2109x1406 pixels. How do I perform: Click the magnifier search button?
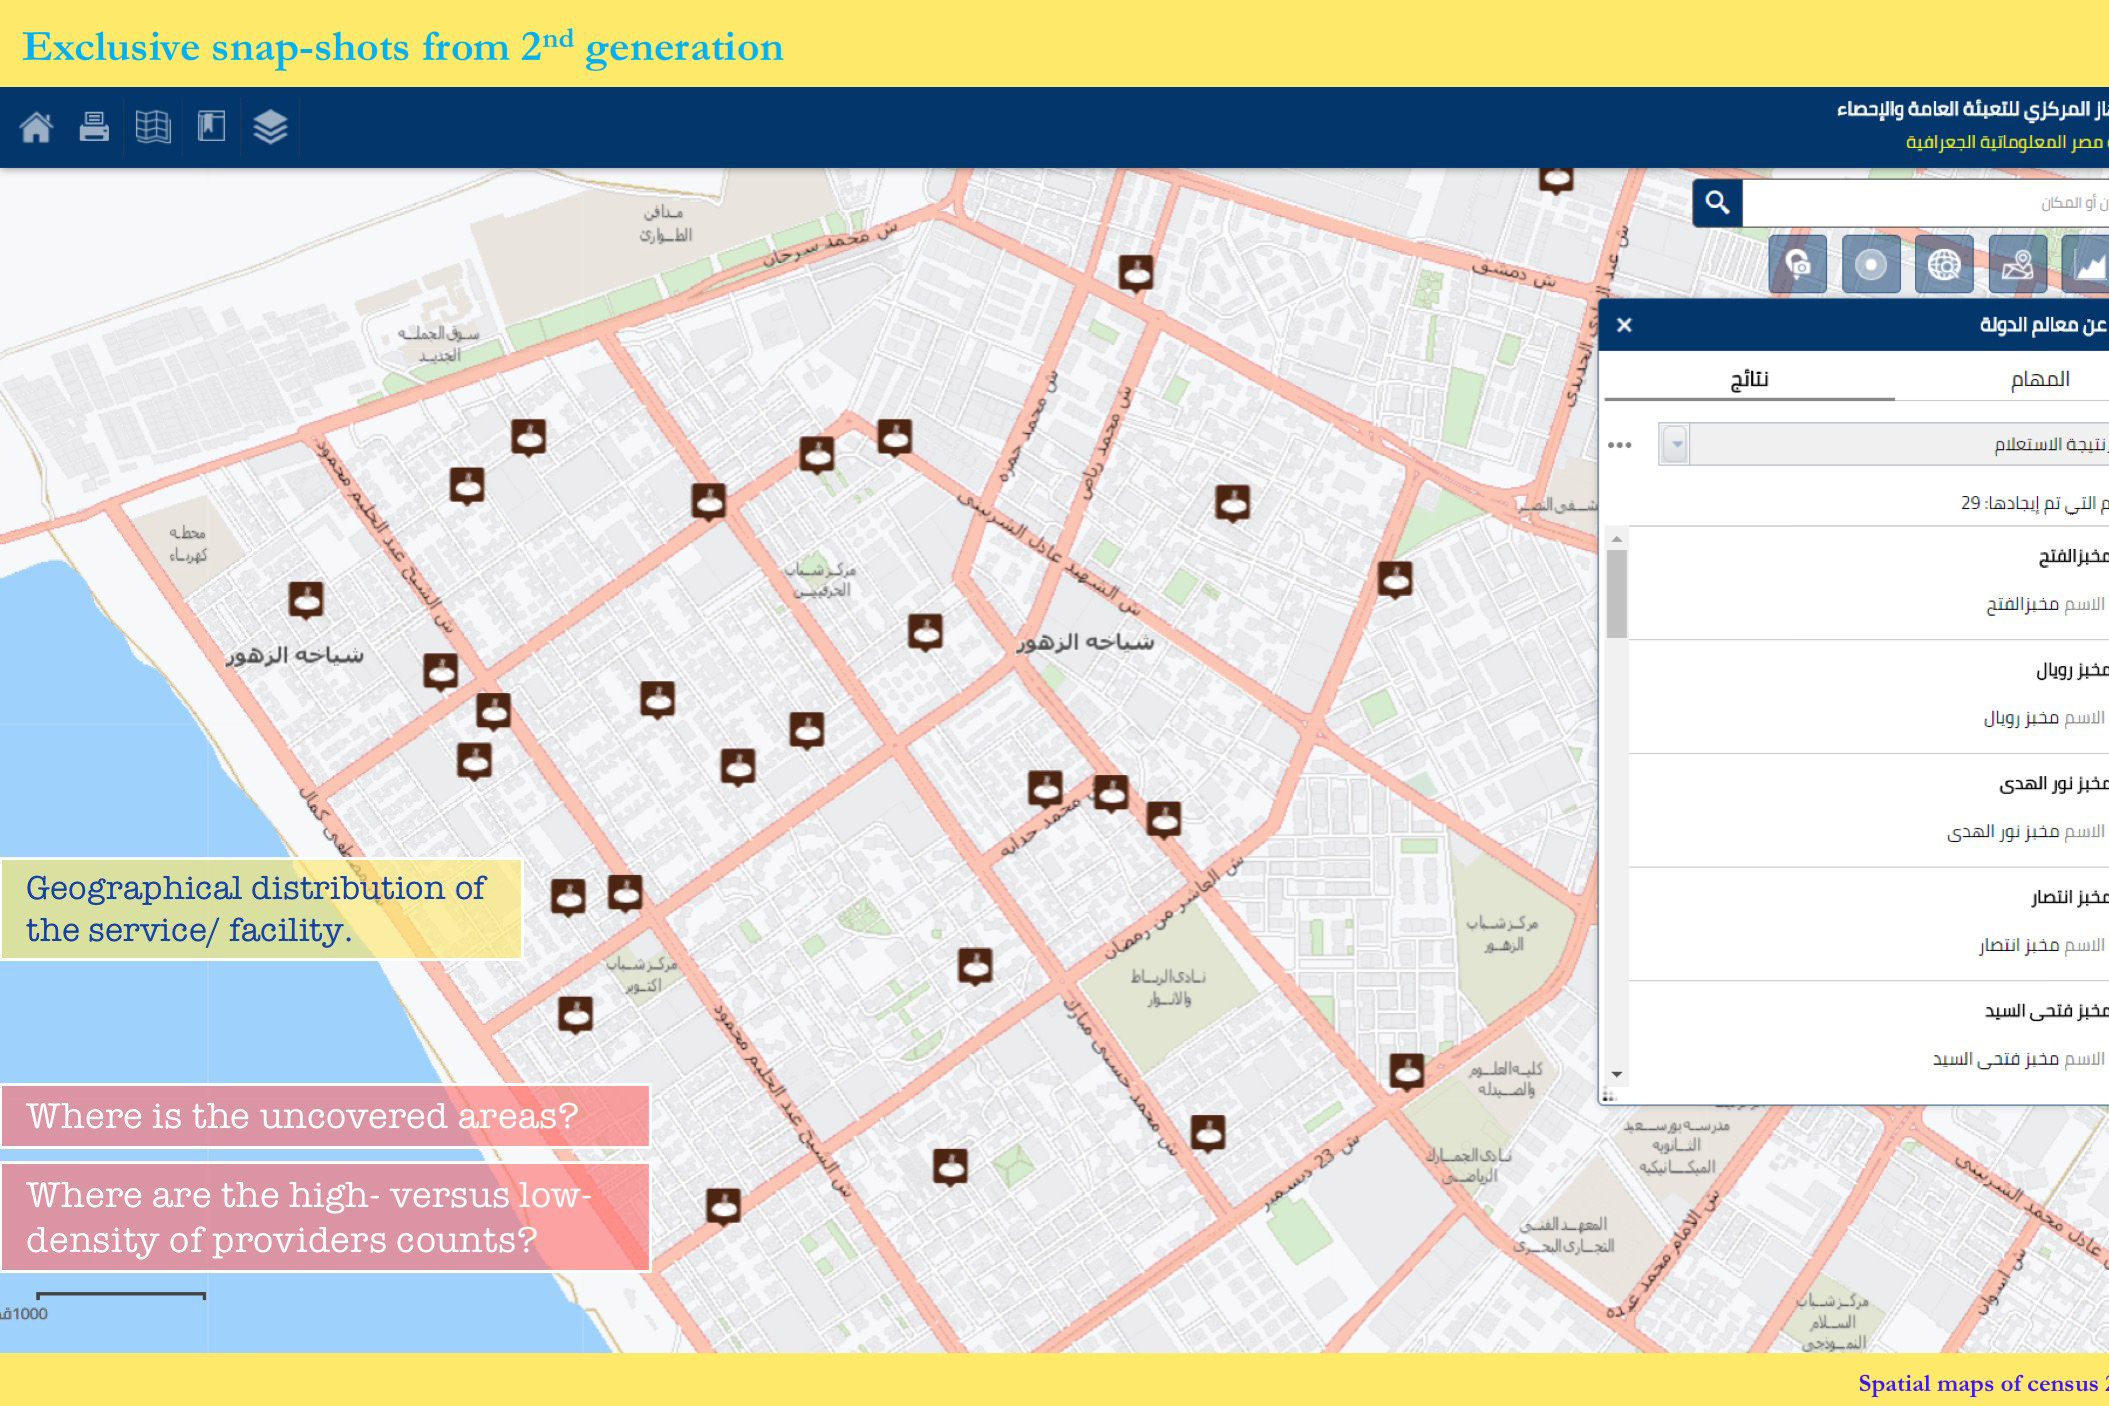pyautogui.click(x=1717, y=203)
